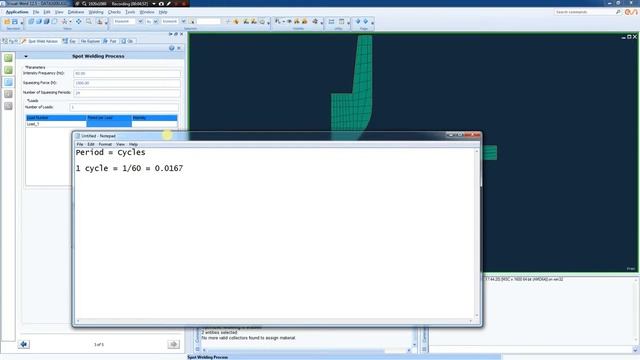Click the Save disk icon in toolbar

coord(15,22)
